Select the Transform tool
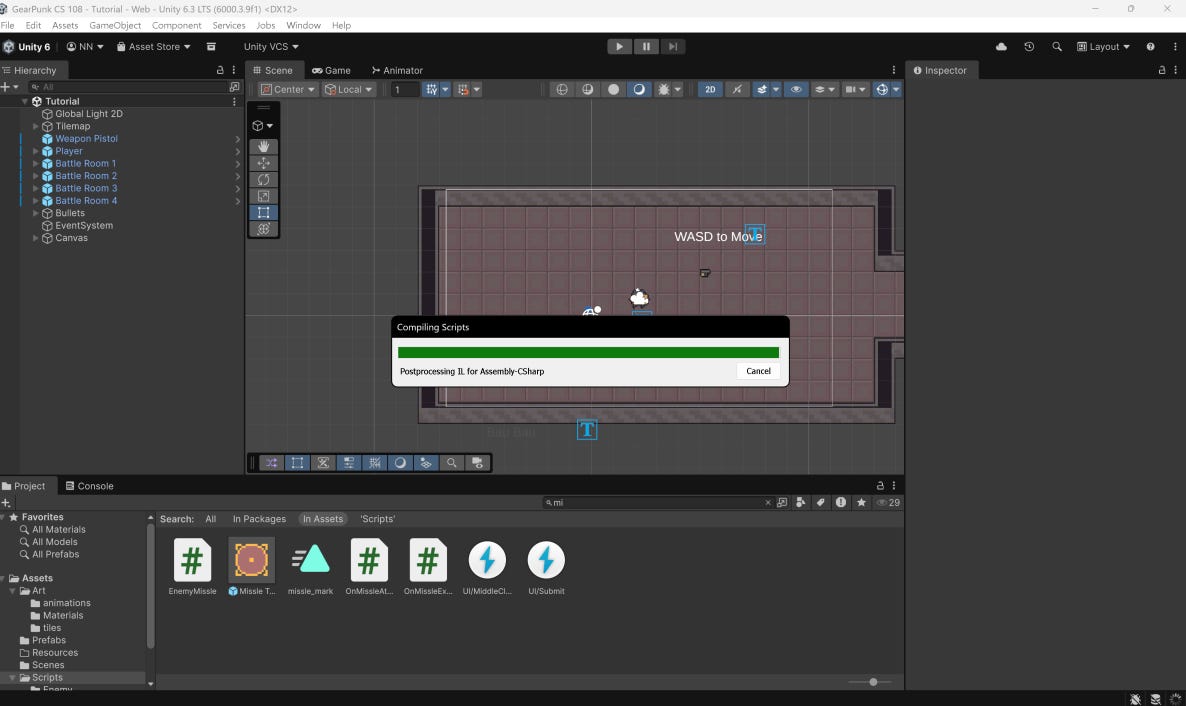Image resolution: width=1186 pixels, height=706 pixels. coord(263,229)
